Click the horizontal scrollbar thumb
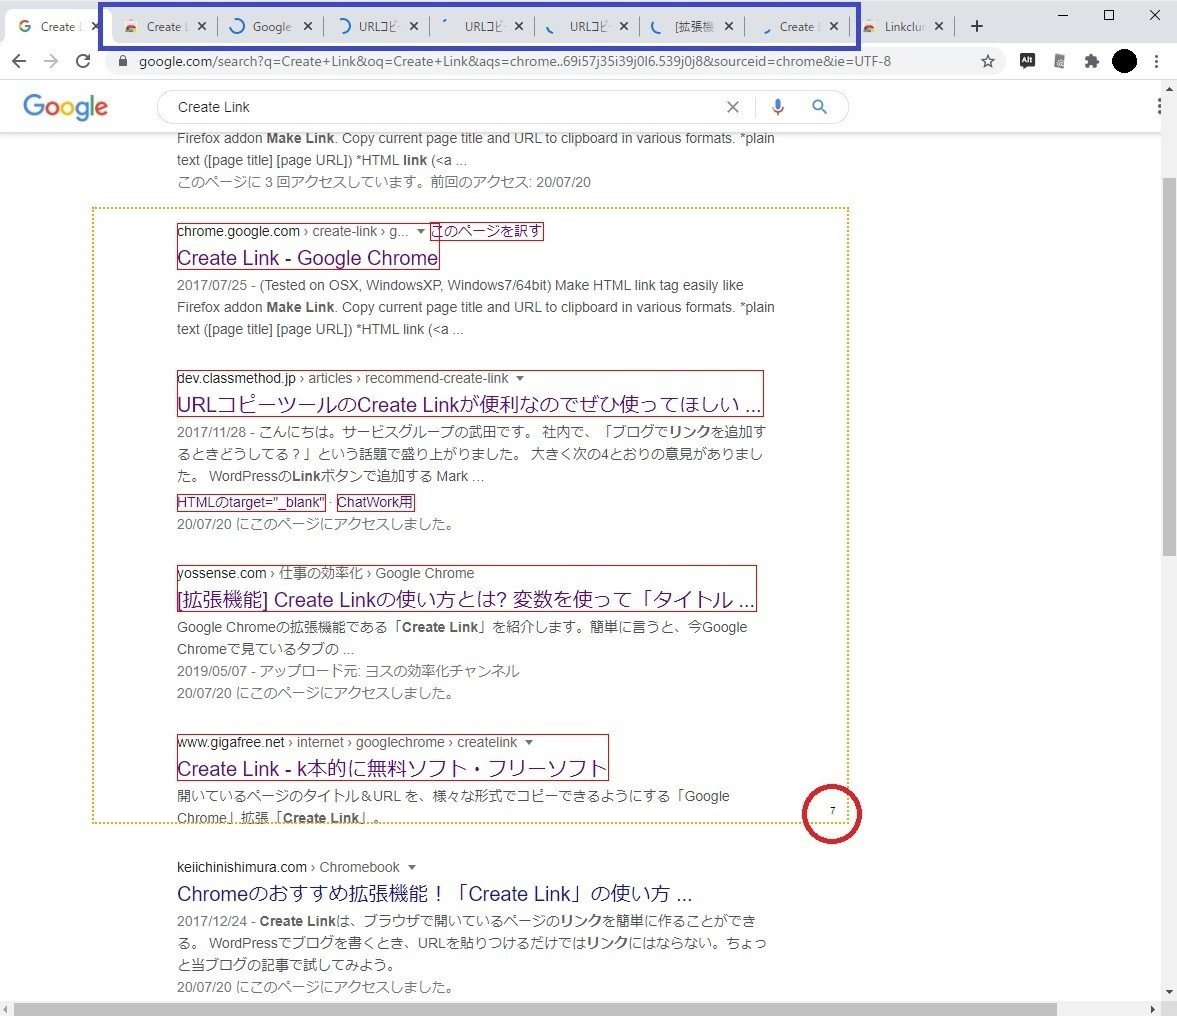This screenshot has height=1016, width=1177. tap(534, 1009)
